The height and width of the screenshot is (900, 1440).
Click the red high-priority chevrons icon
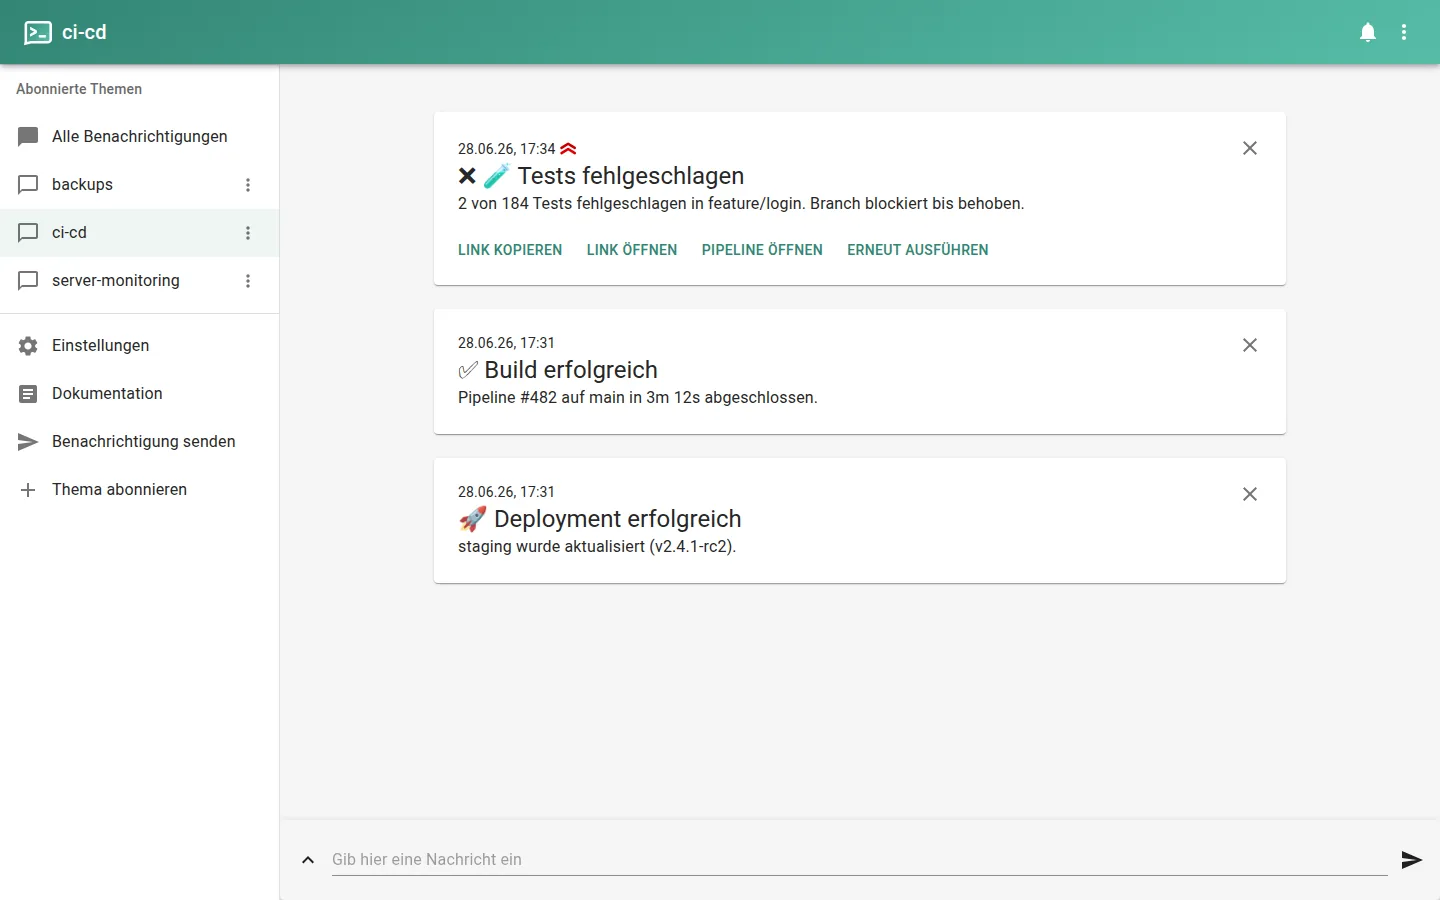[x=568, y=149]
